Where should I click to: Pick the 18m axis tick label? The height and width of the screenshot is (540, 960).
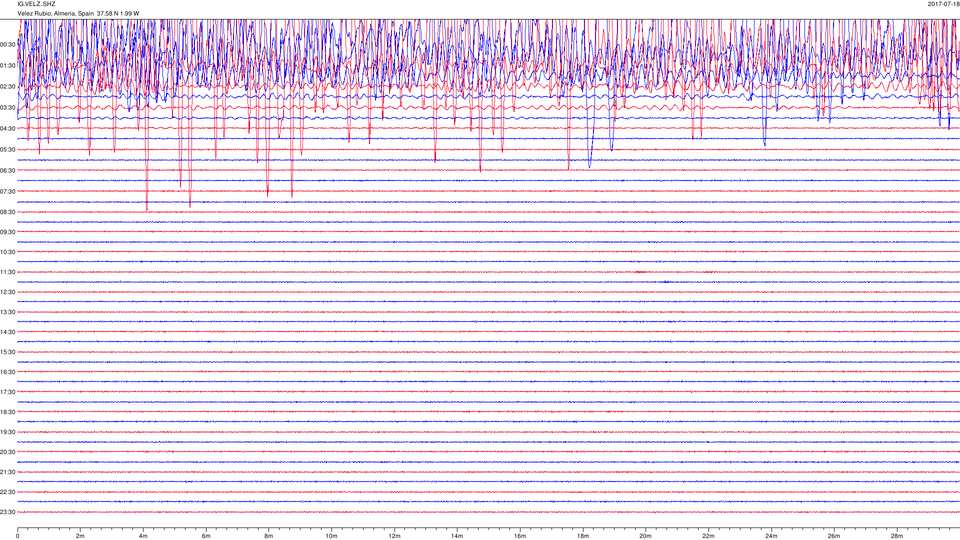pos(582,536)
